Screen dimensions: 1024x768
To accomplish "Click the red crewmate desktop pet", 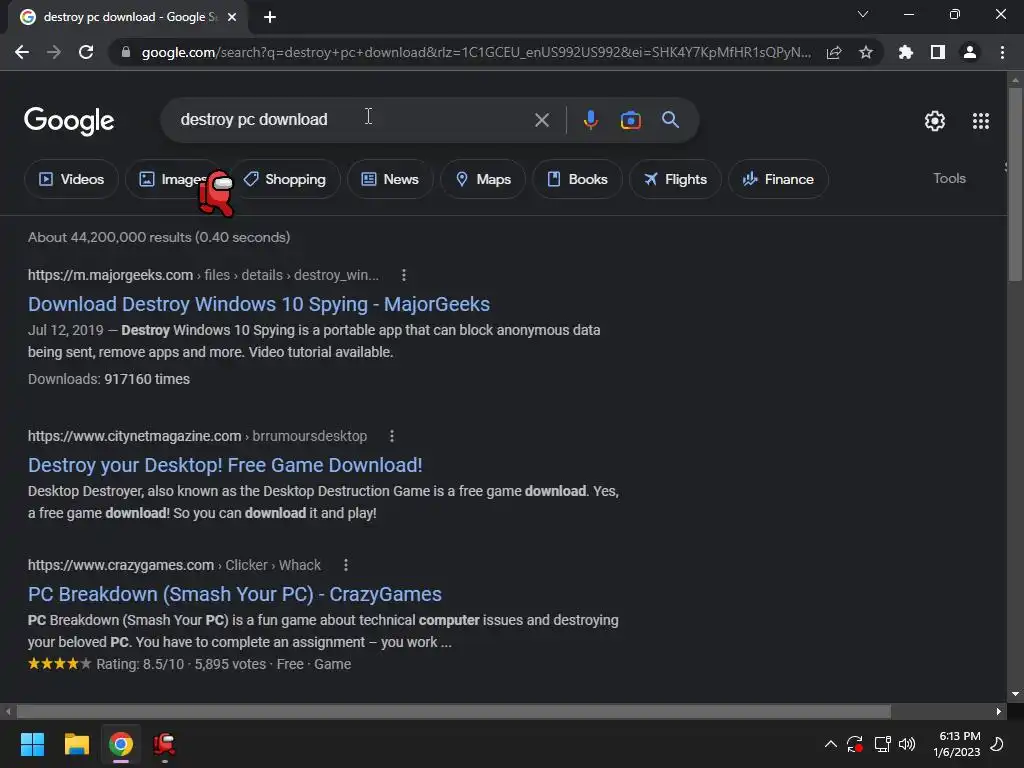I will tap(216, 193).
